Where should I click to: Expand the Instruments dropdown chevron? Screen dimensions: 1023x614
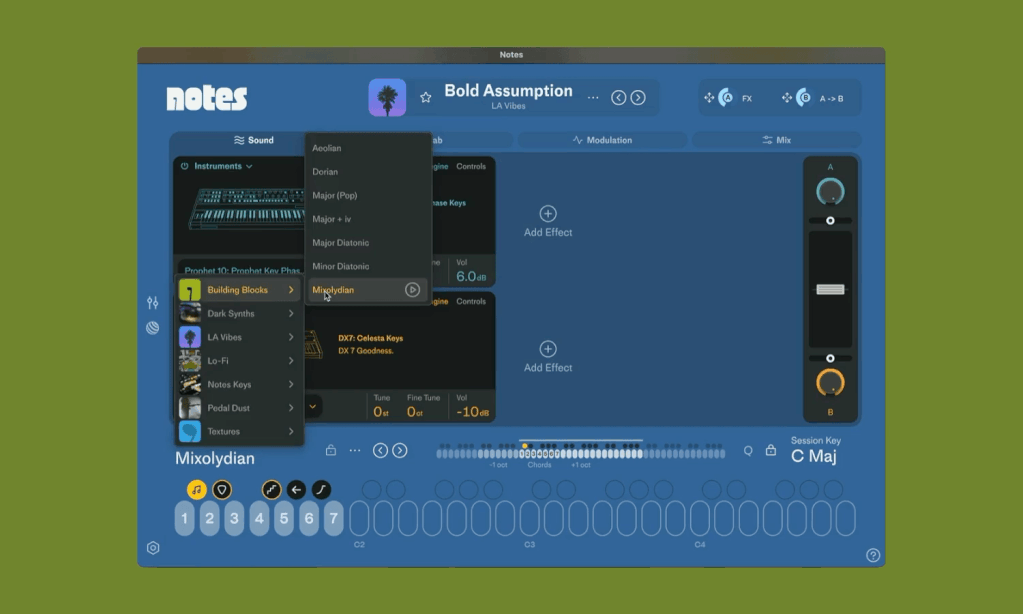[x=249, y=167]
